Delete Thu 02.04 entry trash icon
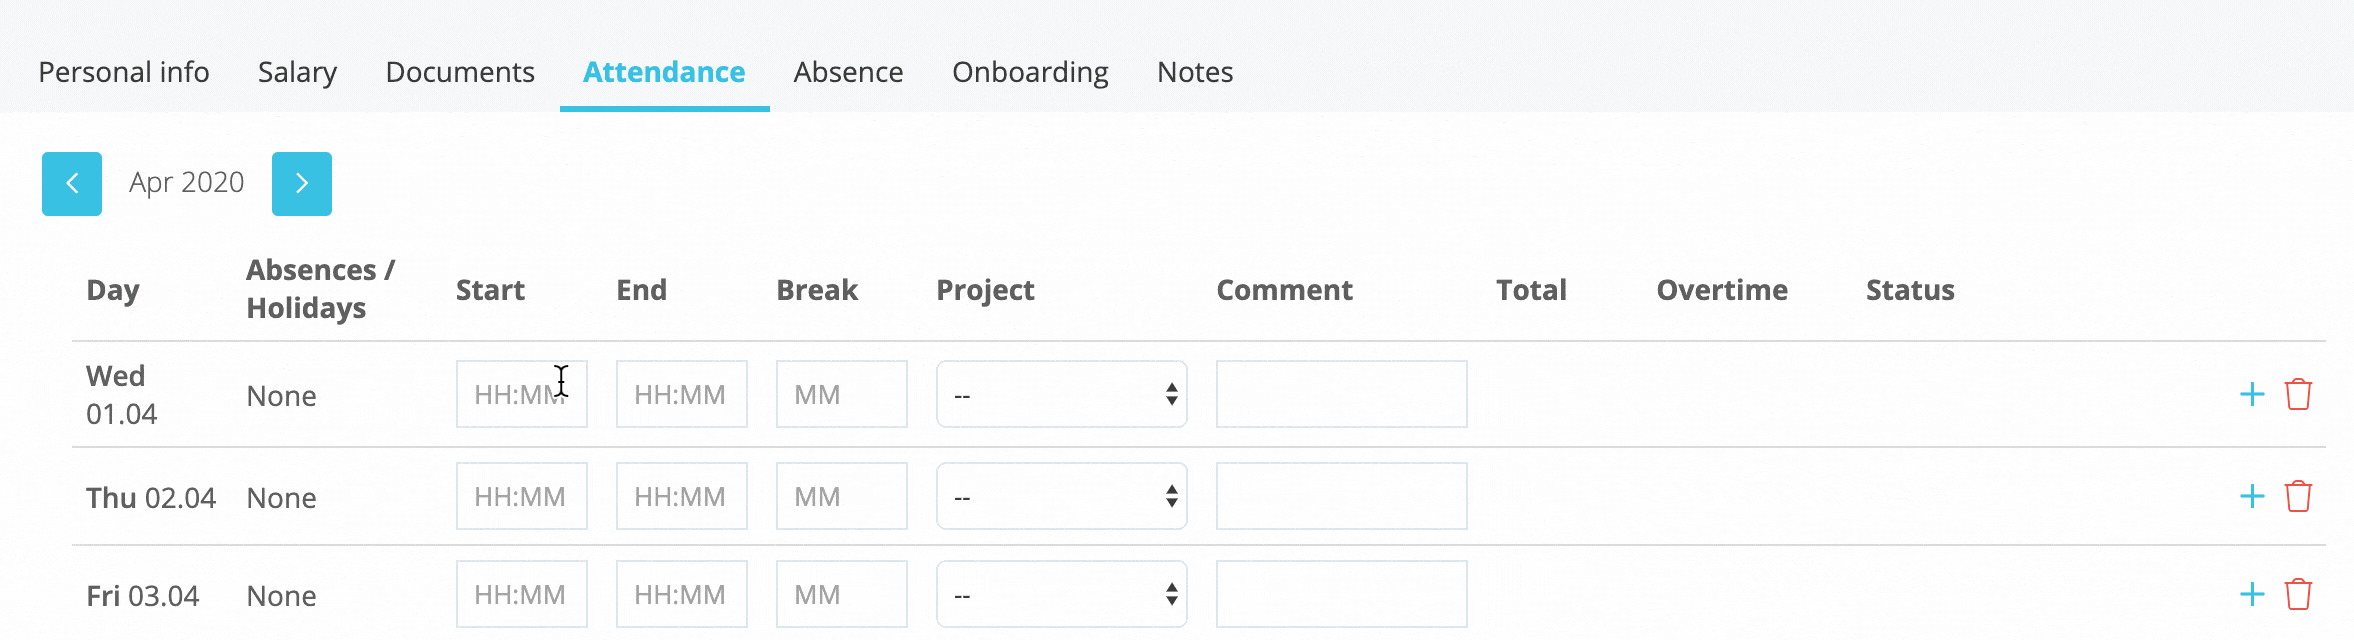 [2298, 496]
